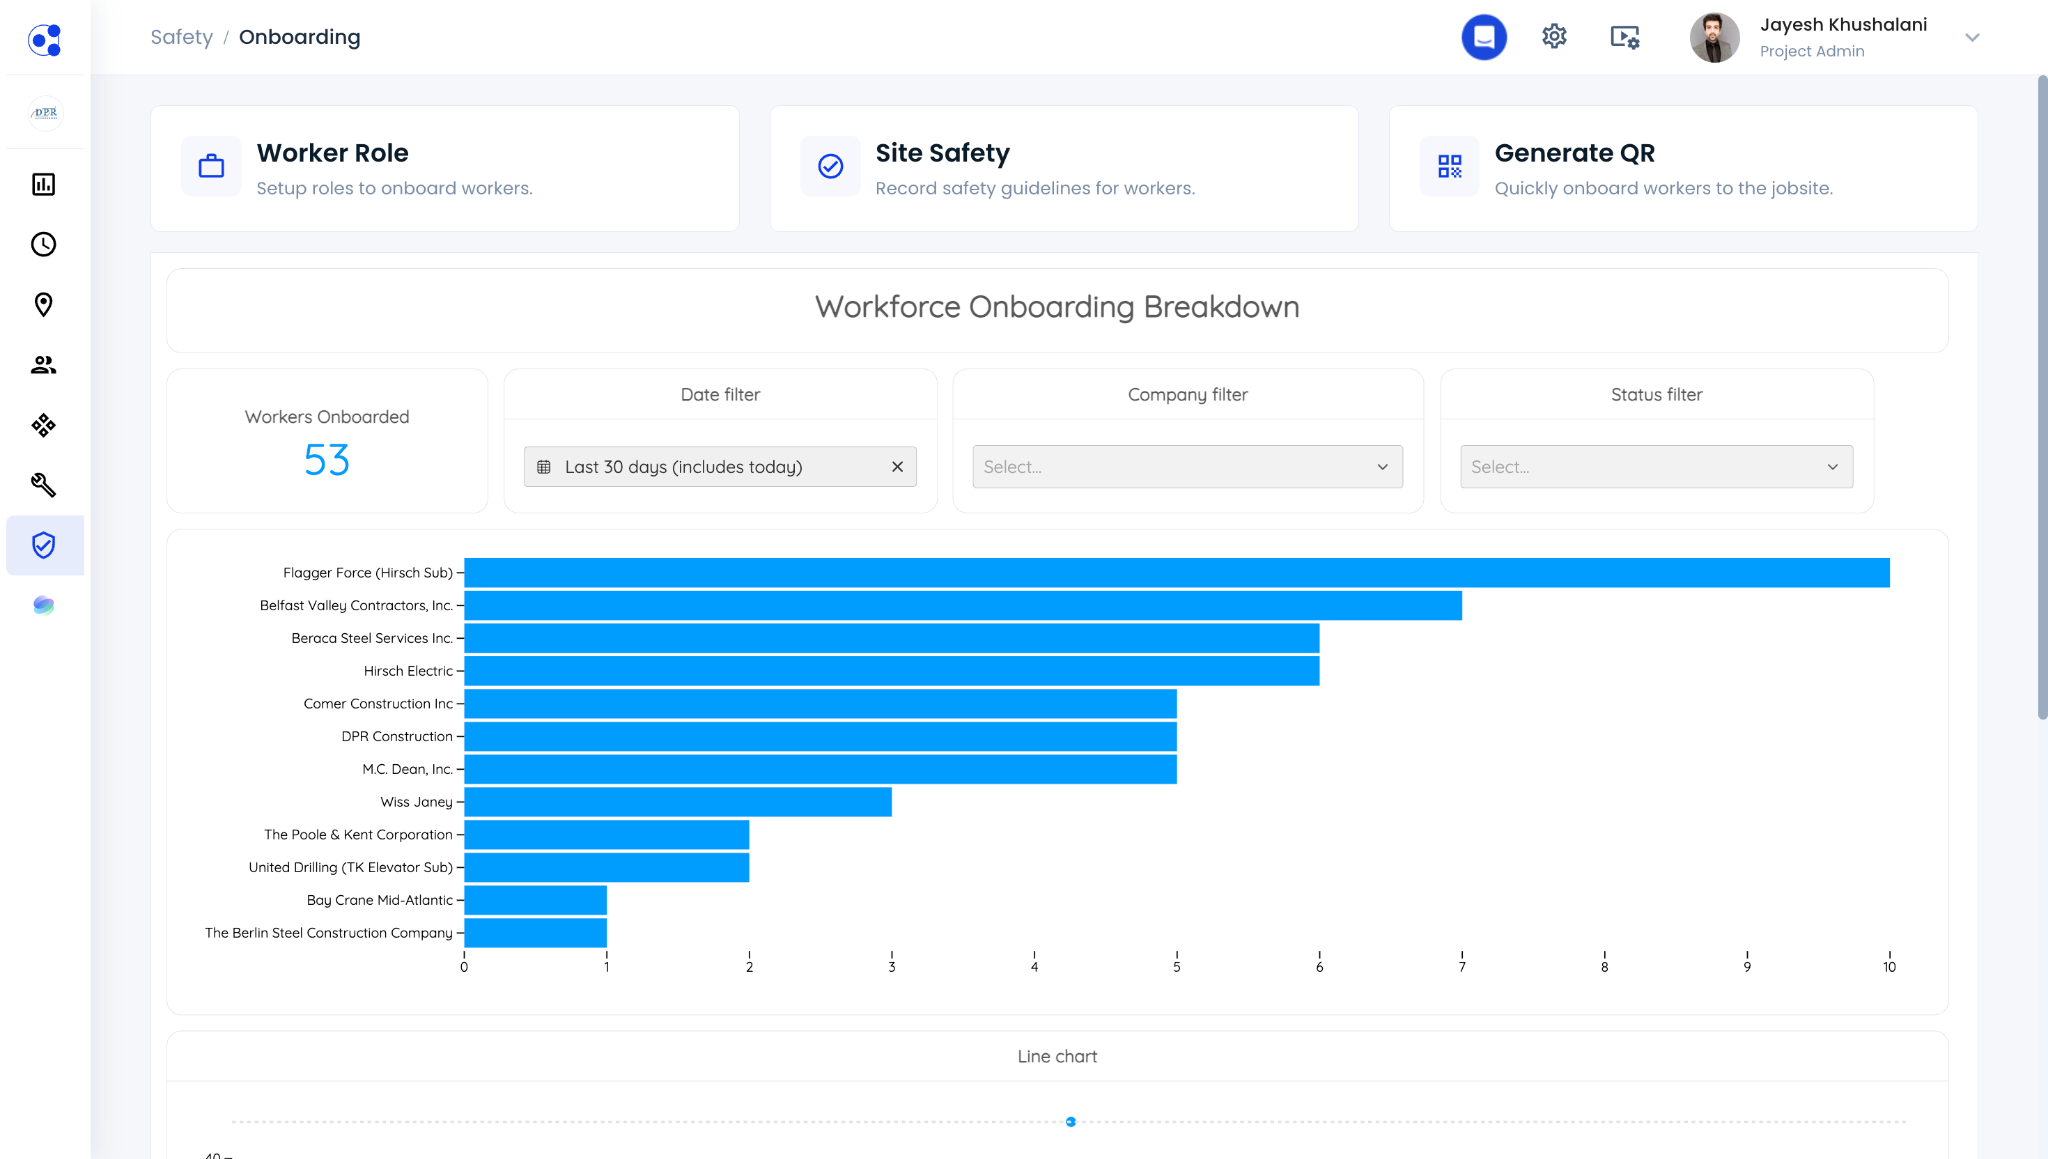Click the Generate QR code icon
The height and width of the screenshot is (1159, 2048).
click(x=1450, y=166)
